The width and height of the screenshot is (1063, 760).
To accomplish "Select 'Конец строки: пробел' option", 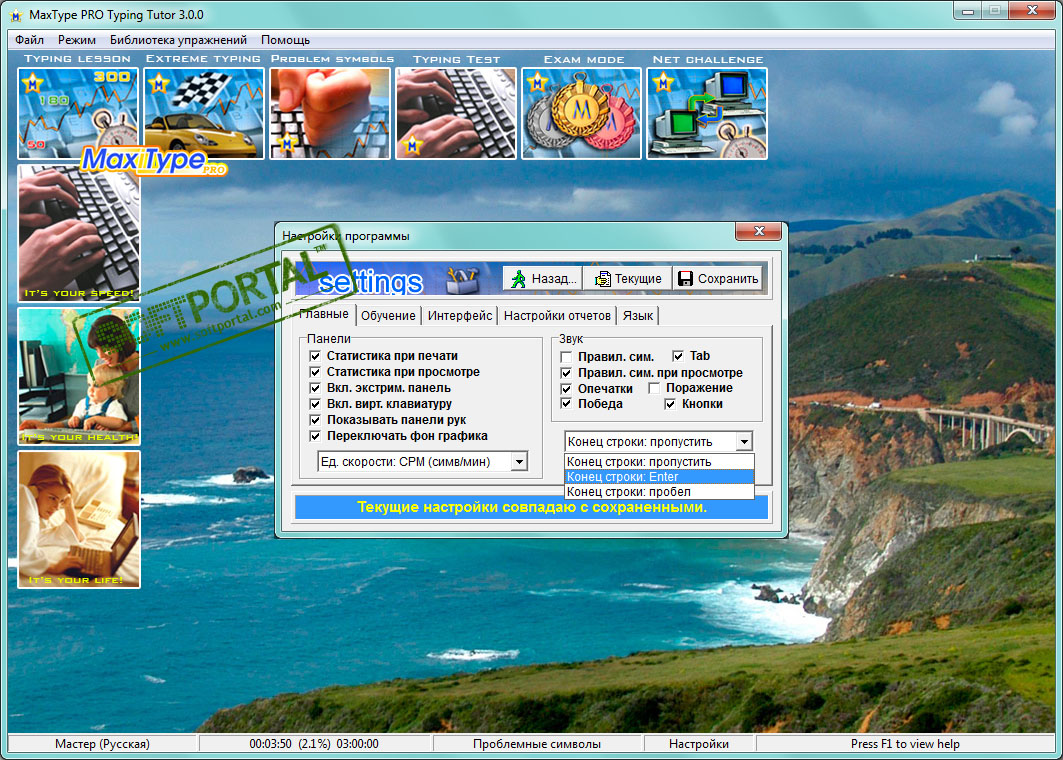I will point(659,492).
